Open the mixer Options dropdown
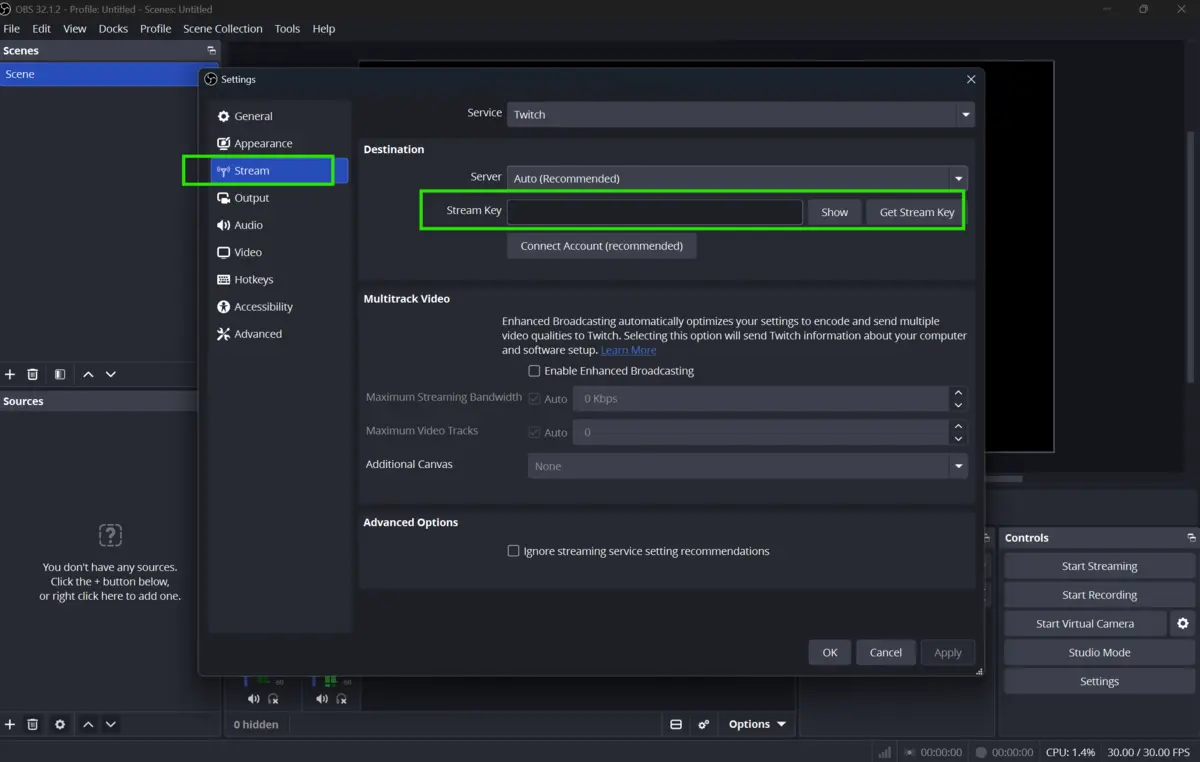The width and height of the screenshot is (1200, 762). [757, 724]
